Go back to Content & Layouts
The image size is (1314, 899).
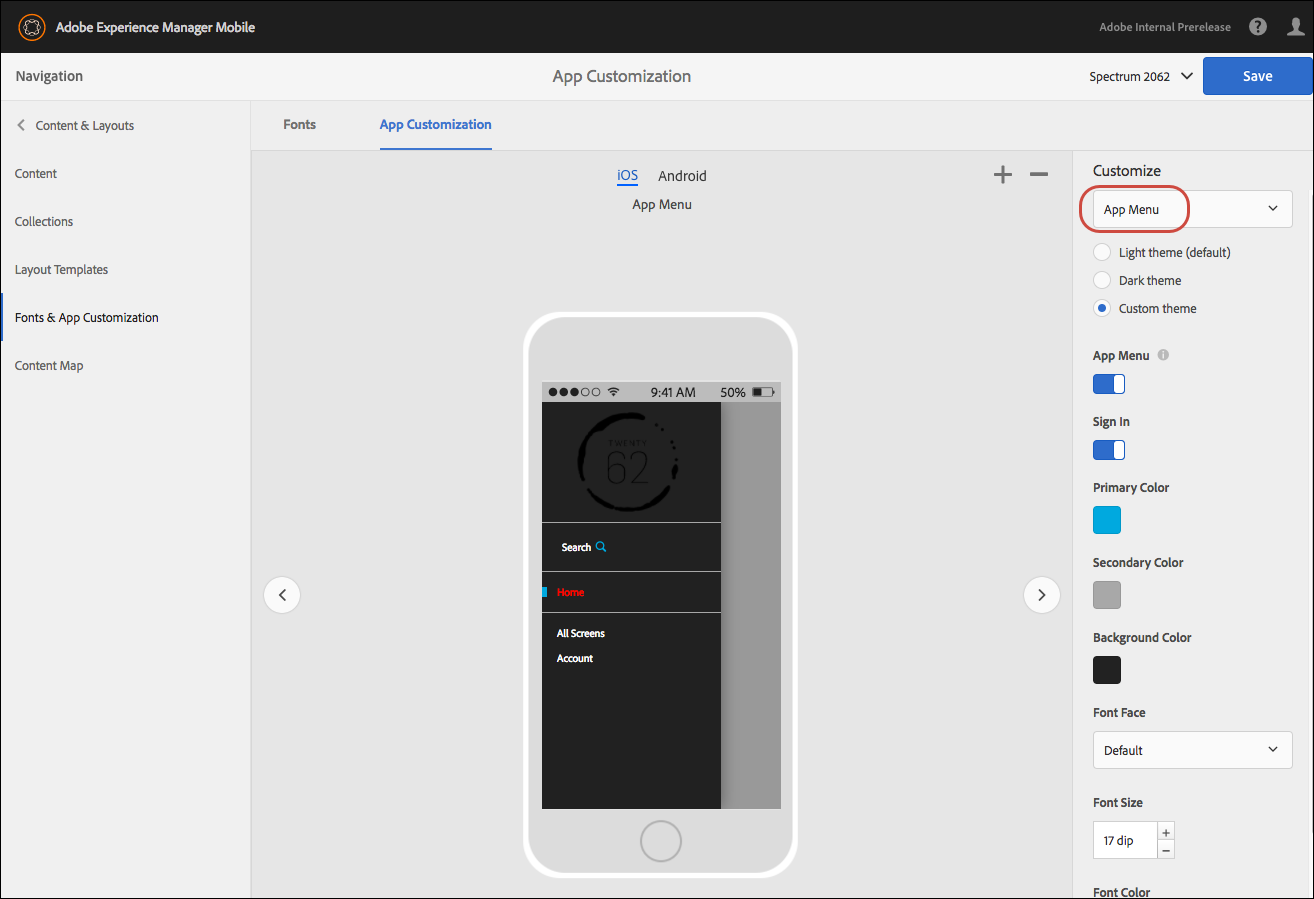pyautogui.click(x=84, y=125)
